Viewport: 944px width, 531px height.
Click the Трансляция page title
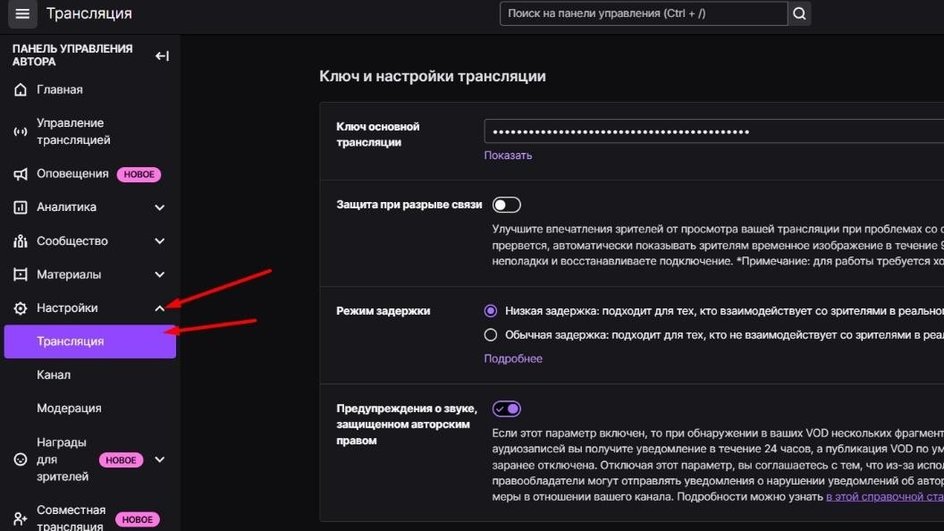[89, 13]
